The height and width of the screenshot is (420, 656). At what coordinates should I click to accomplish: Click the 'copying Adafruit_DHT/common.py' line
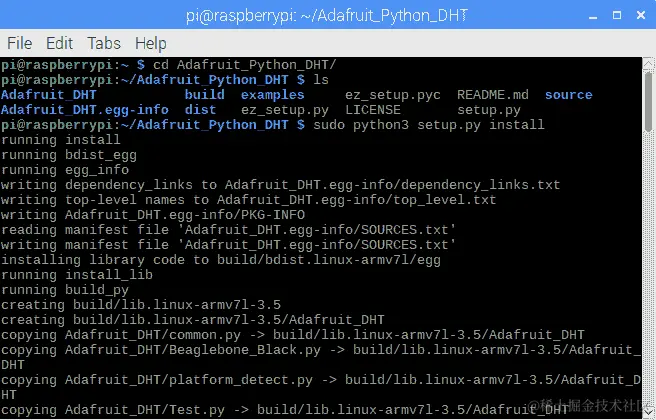coord(292,335)
